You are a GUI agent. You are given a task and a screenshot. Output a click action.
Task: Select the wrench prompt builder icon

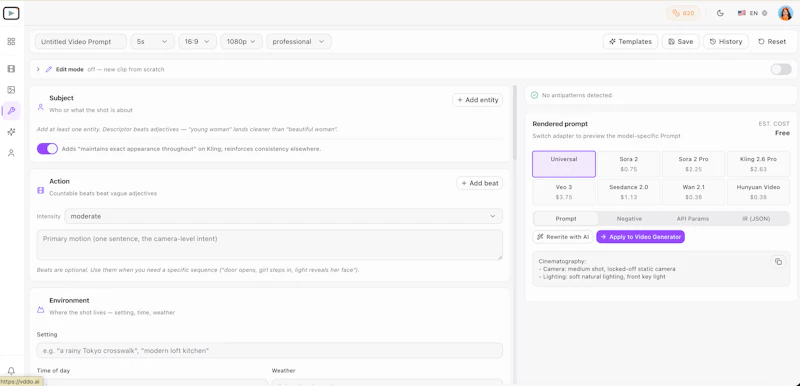click(x=11, y=111)
